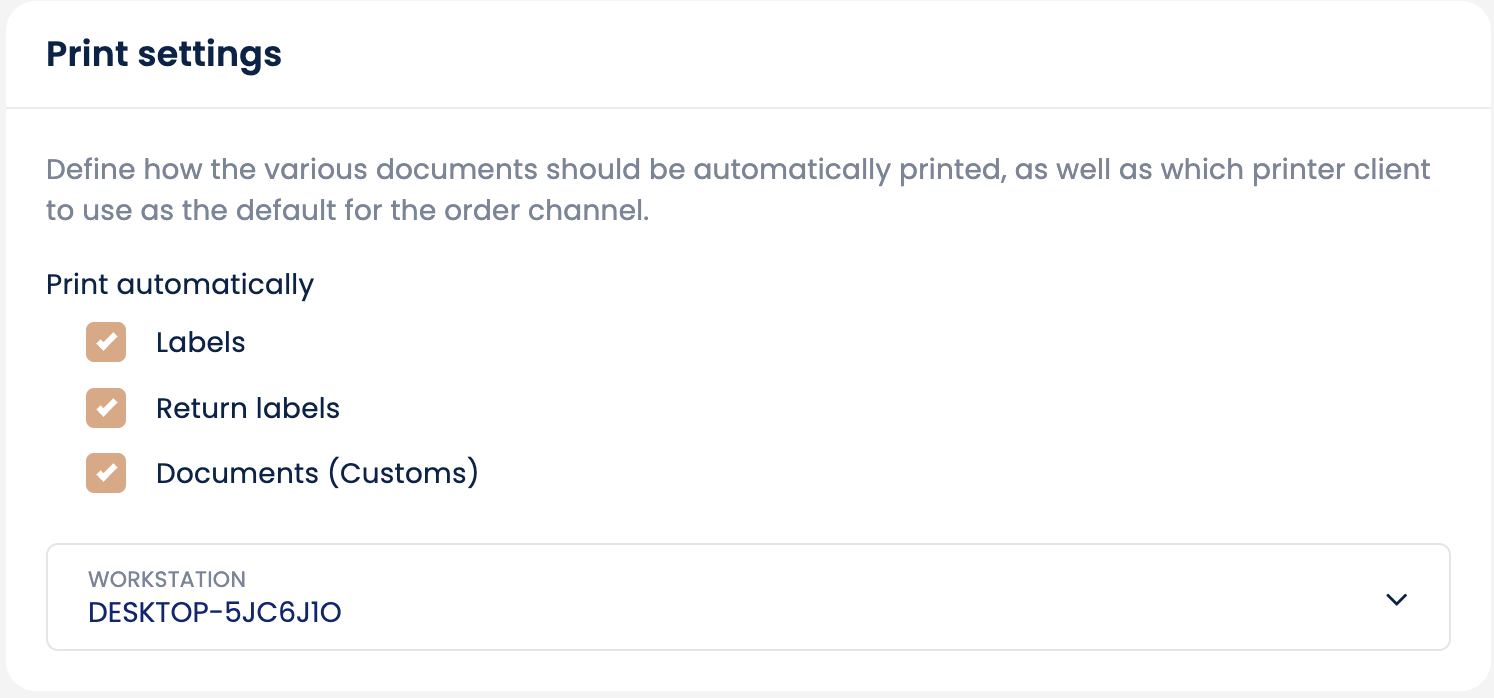Screen dimensions: 1494x698
Task: Click the 'Documents (Customs)' option text
Action: click(x=317, y=473)
